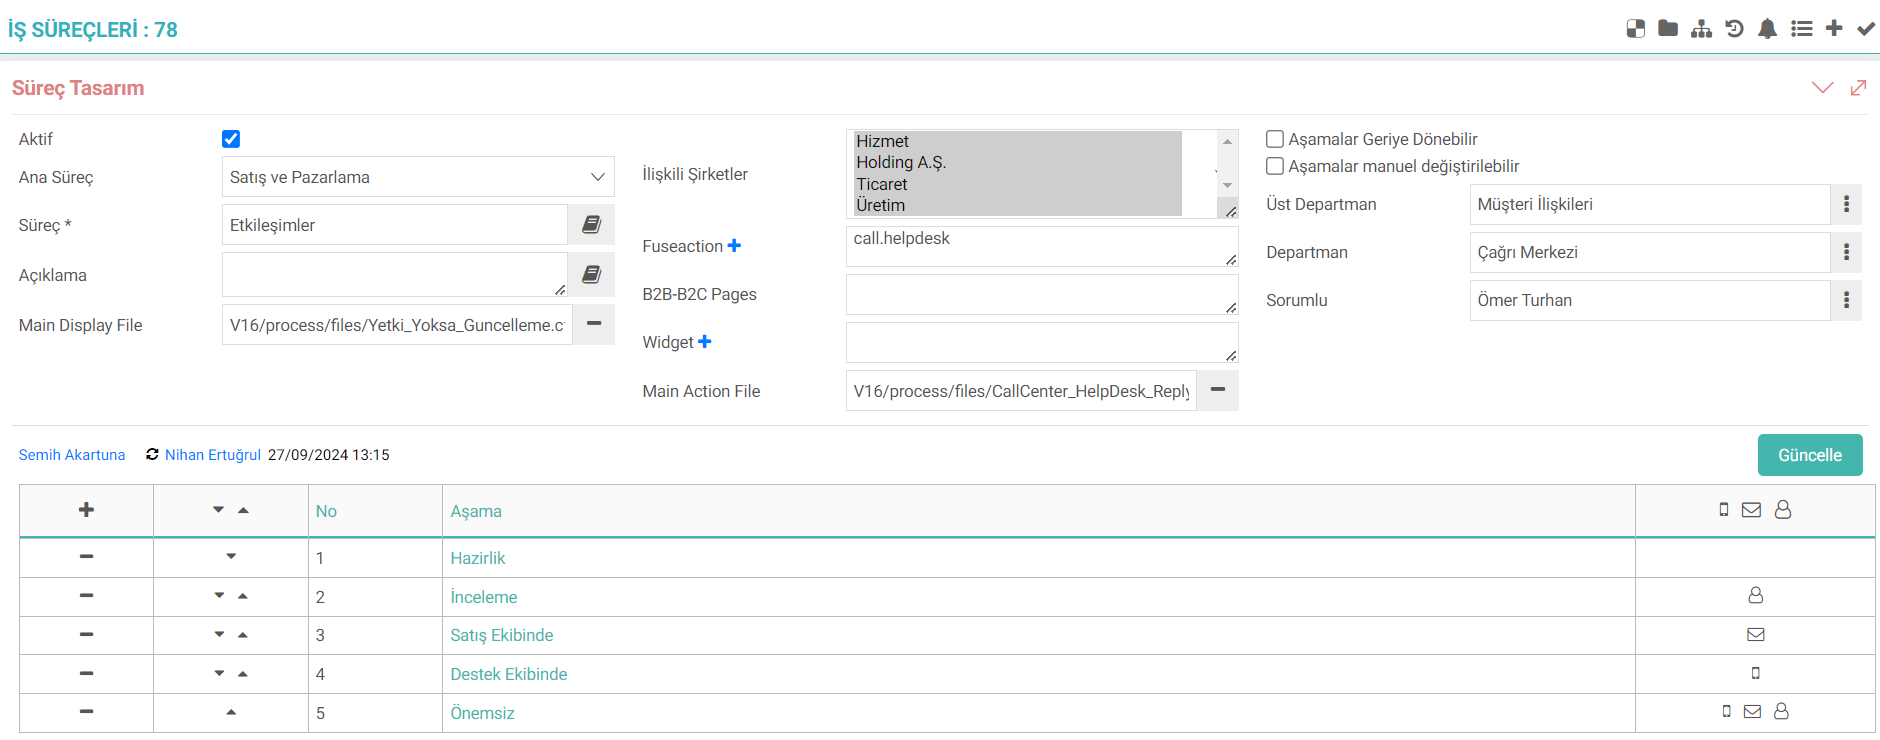
Task: Move the Destek Ekibinde stage down
Action: [x=219, y=674]
